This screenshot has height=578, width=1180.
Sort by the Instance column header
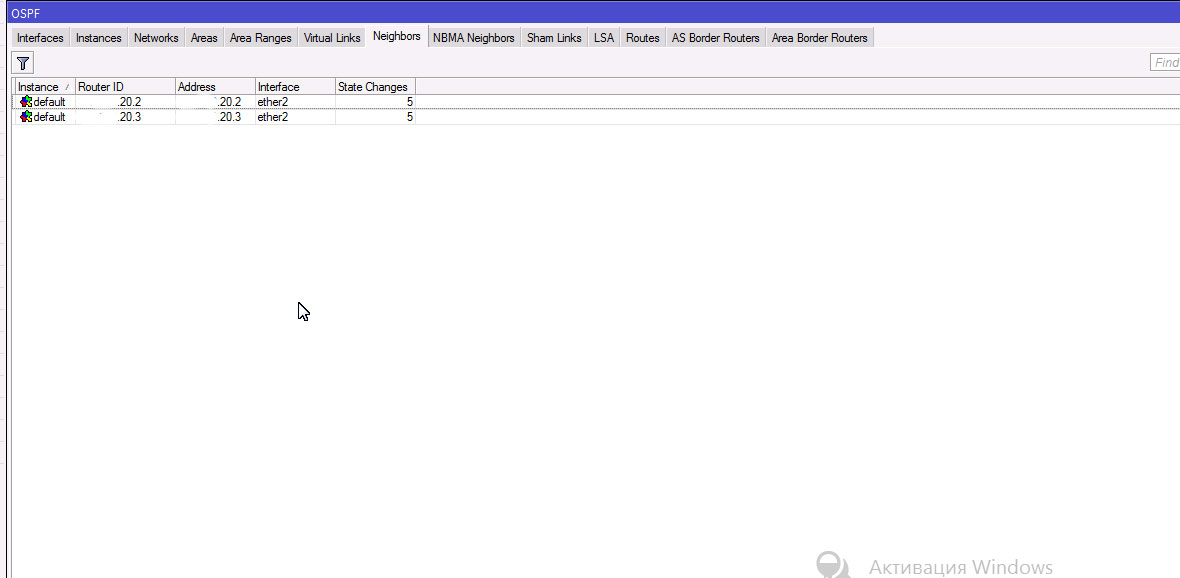(x=44, y=87)
